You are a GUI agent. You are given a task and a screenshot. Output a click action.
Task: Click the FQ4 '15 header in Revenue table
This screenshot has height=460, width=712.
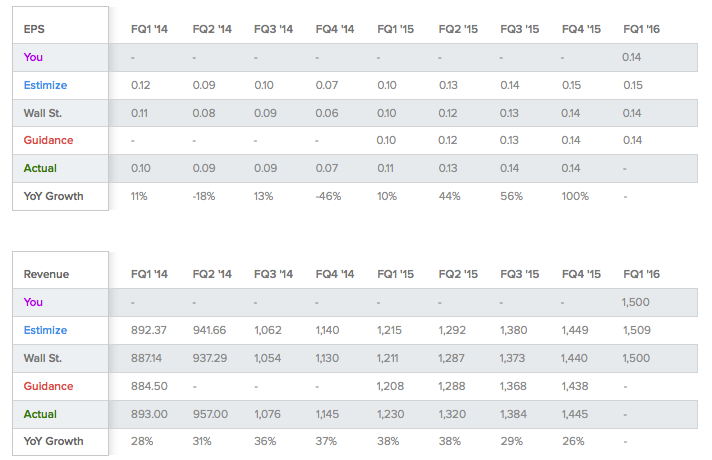581,274
